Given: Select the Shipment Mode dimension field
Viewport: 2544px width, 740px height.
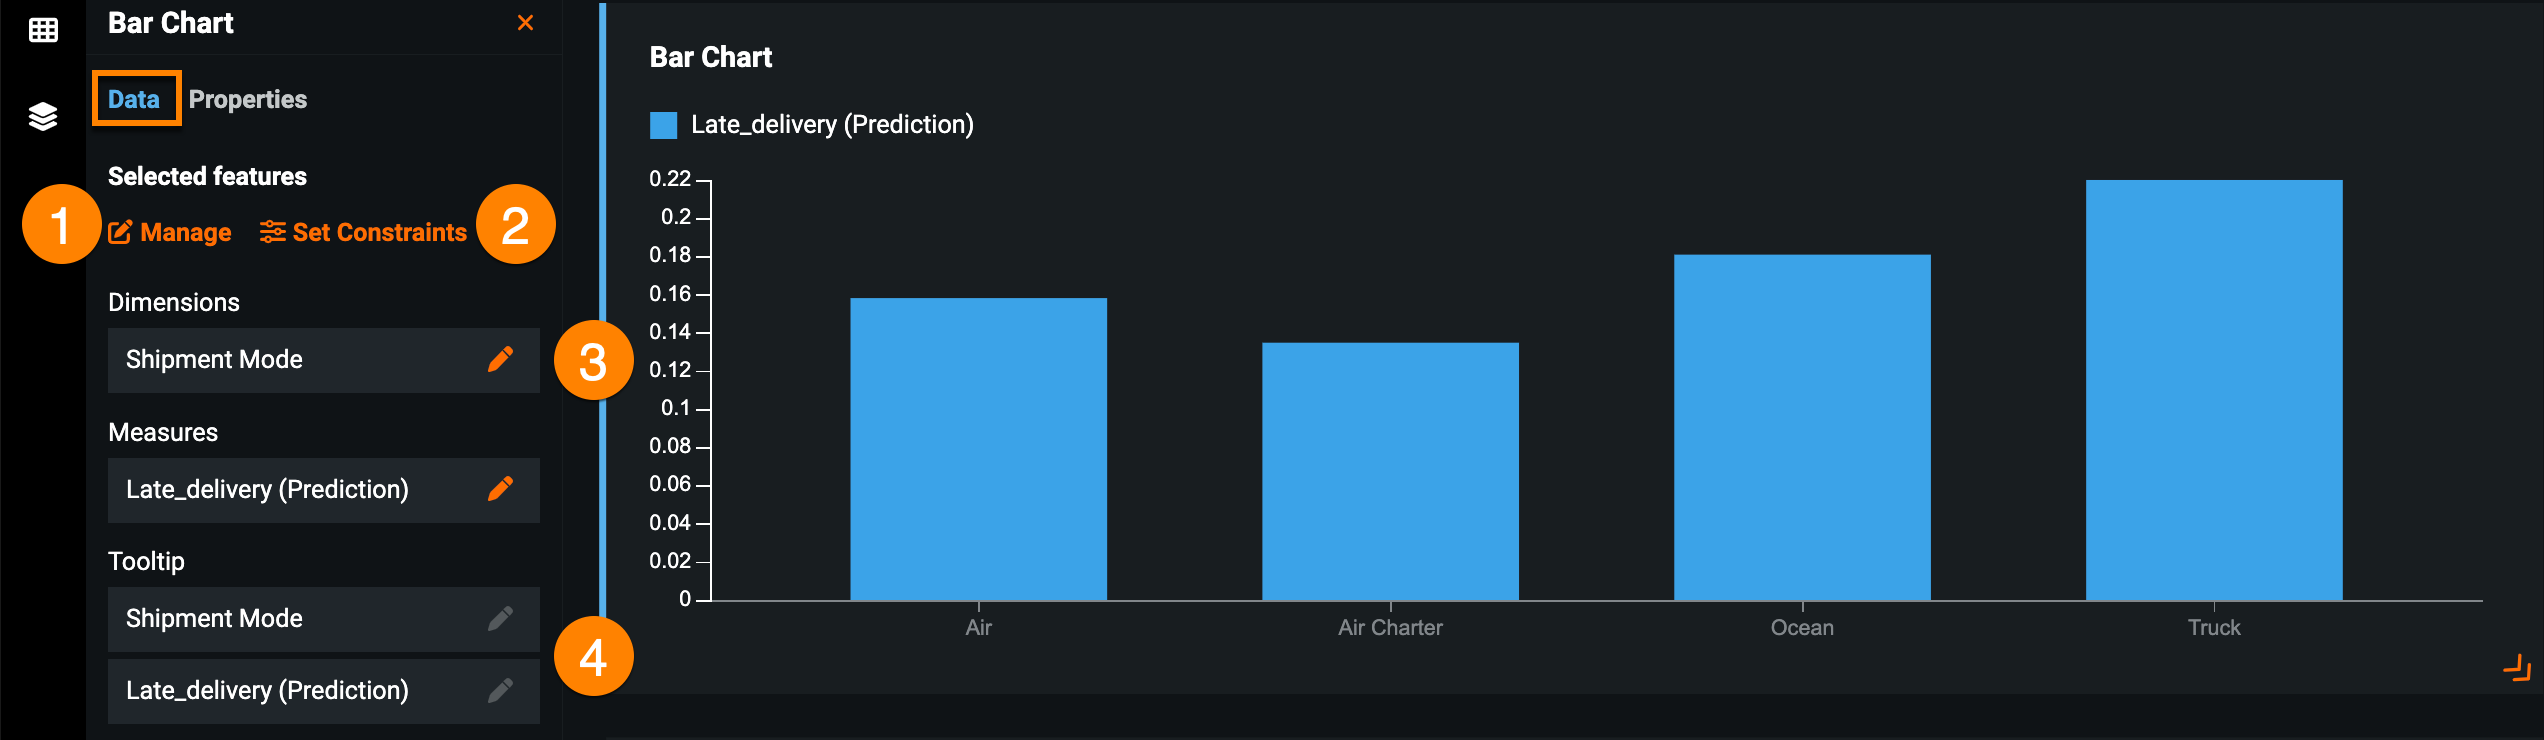Looking at the screenshot, I should click(300, 360).
